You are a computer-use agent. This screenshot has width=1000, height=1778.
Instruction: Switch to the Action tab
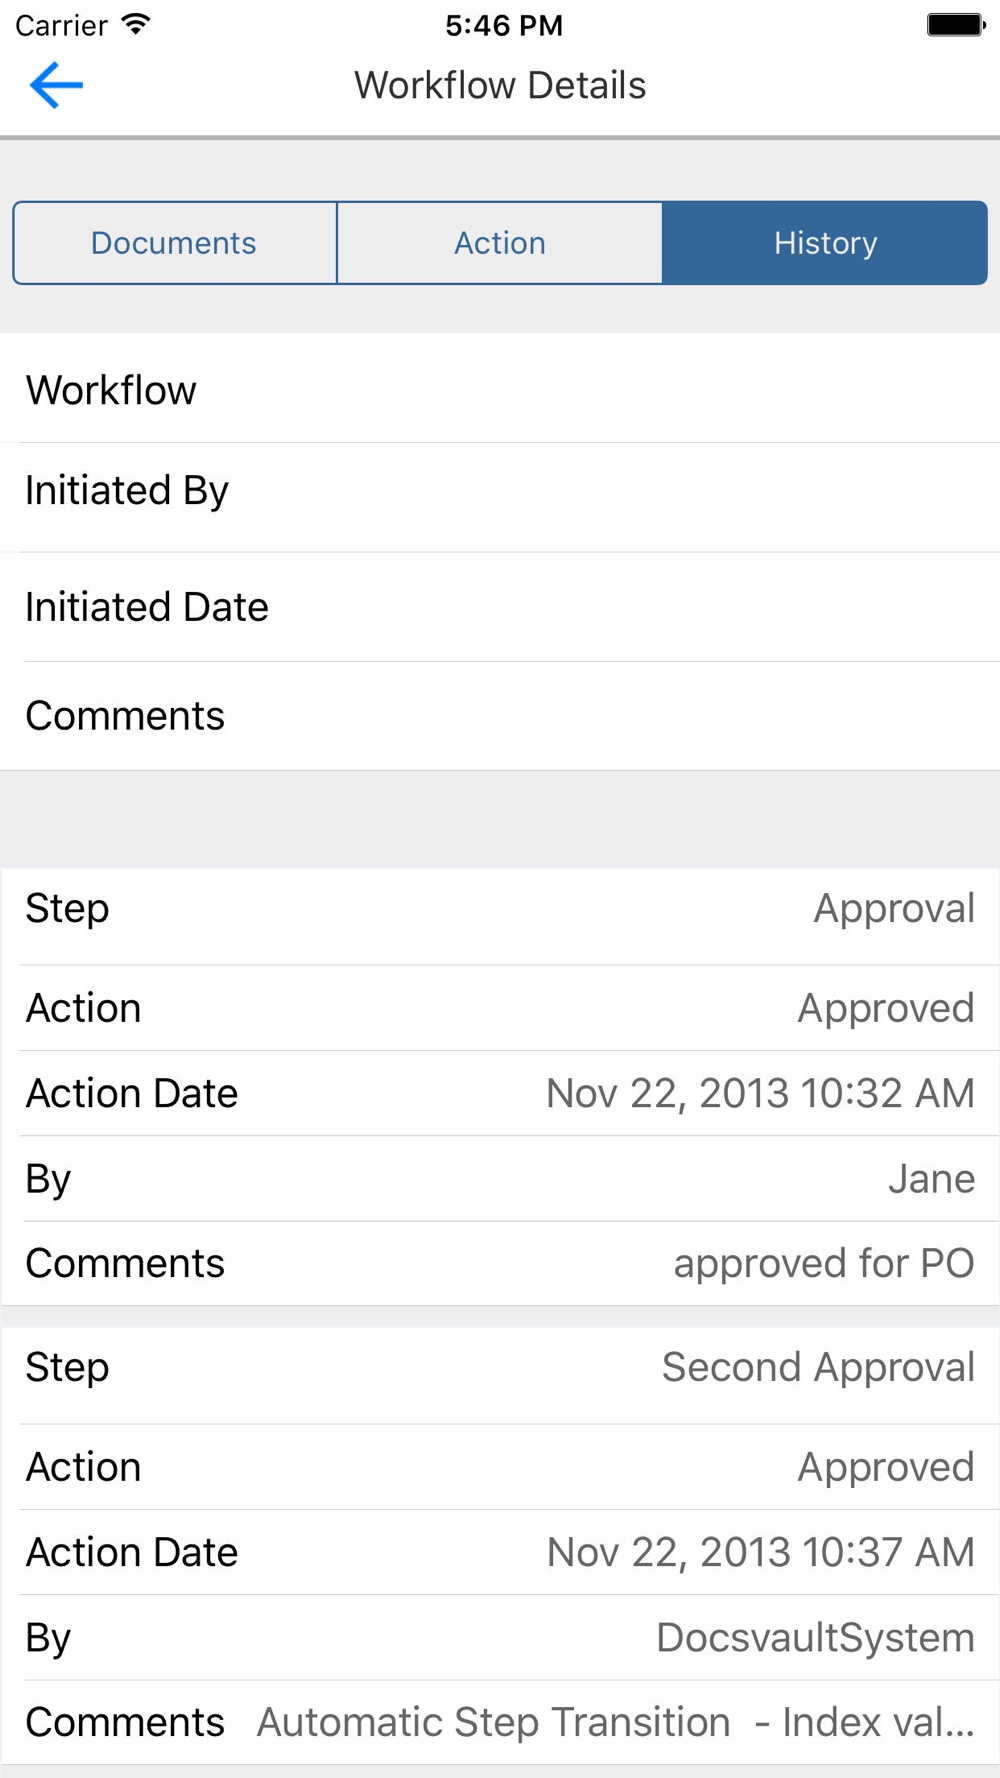click(x=500, y=243)
